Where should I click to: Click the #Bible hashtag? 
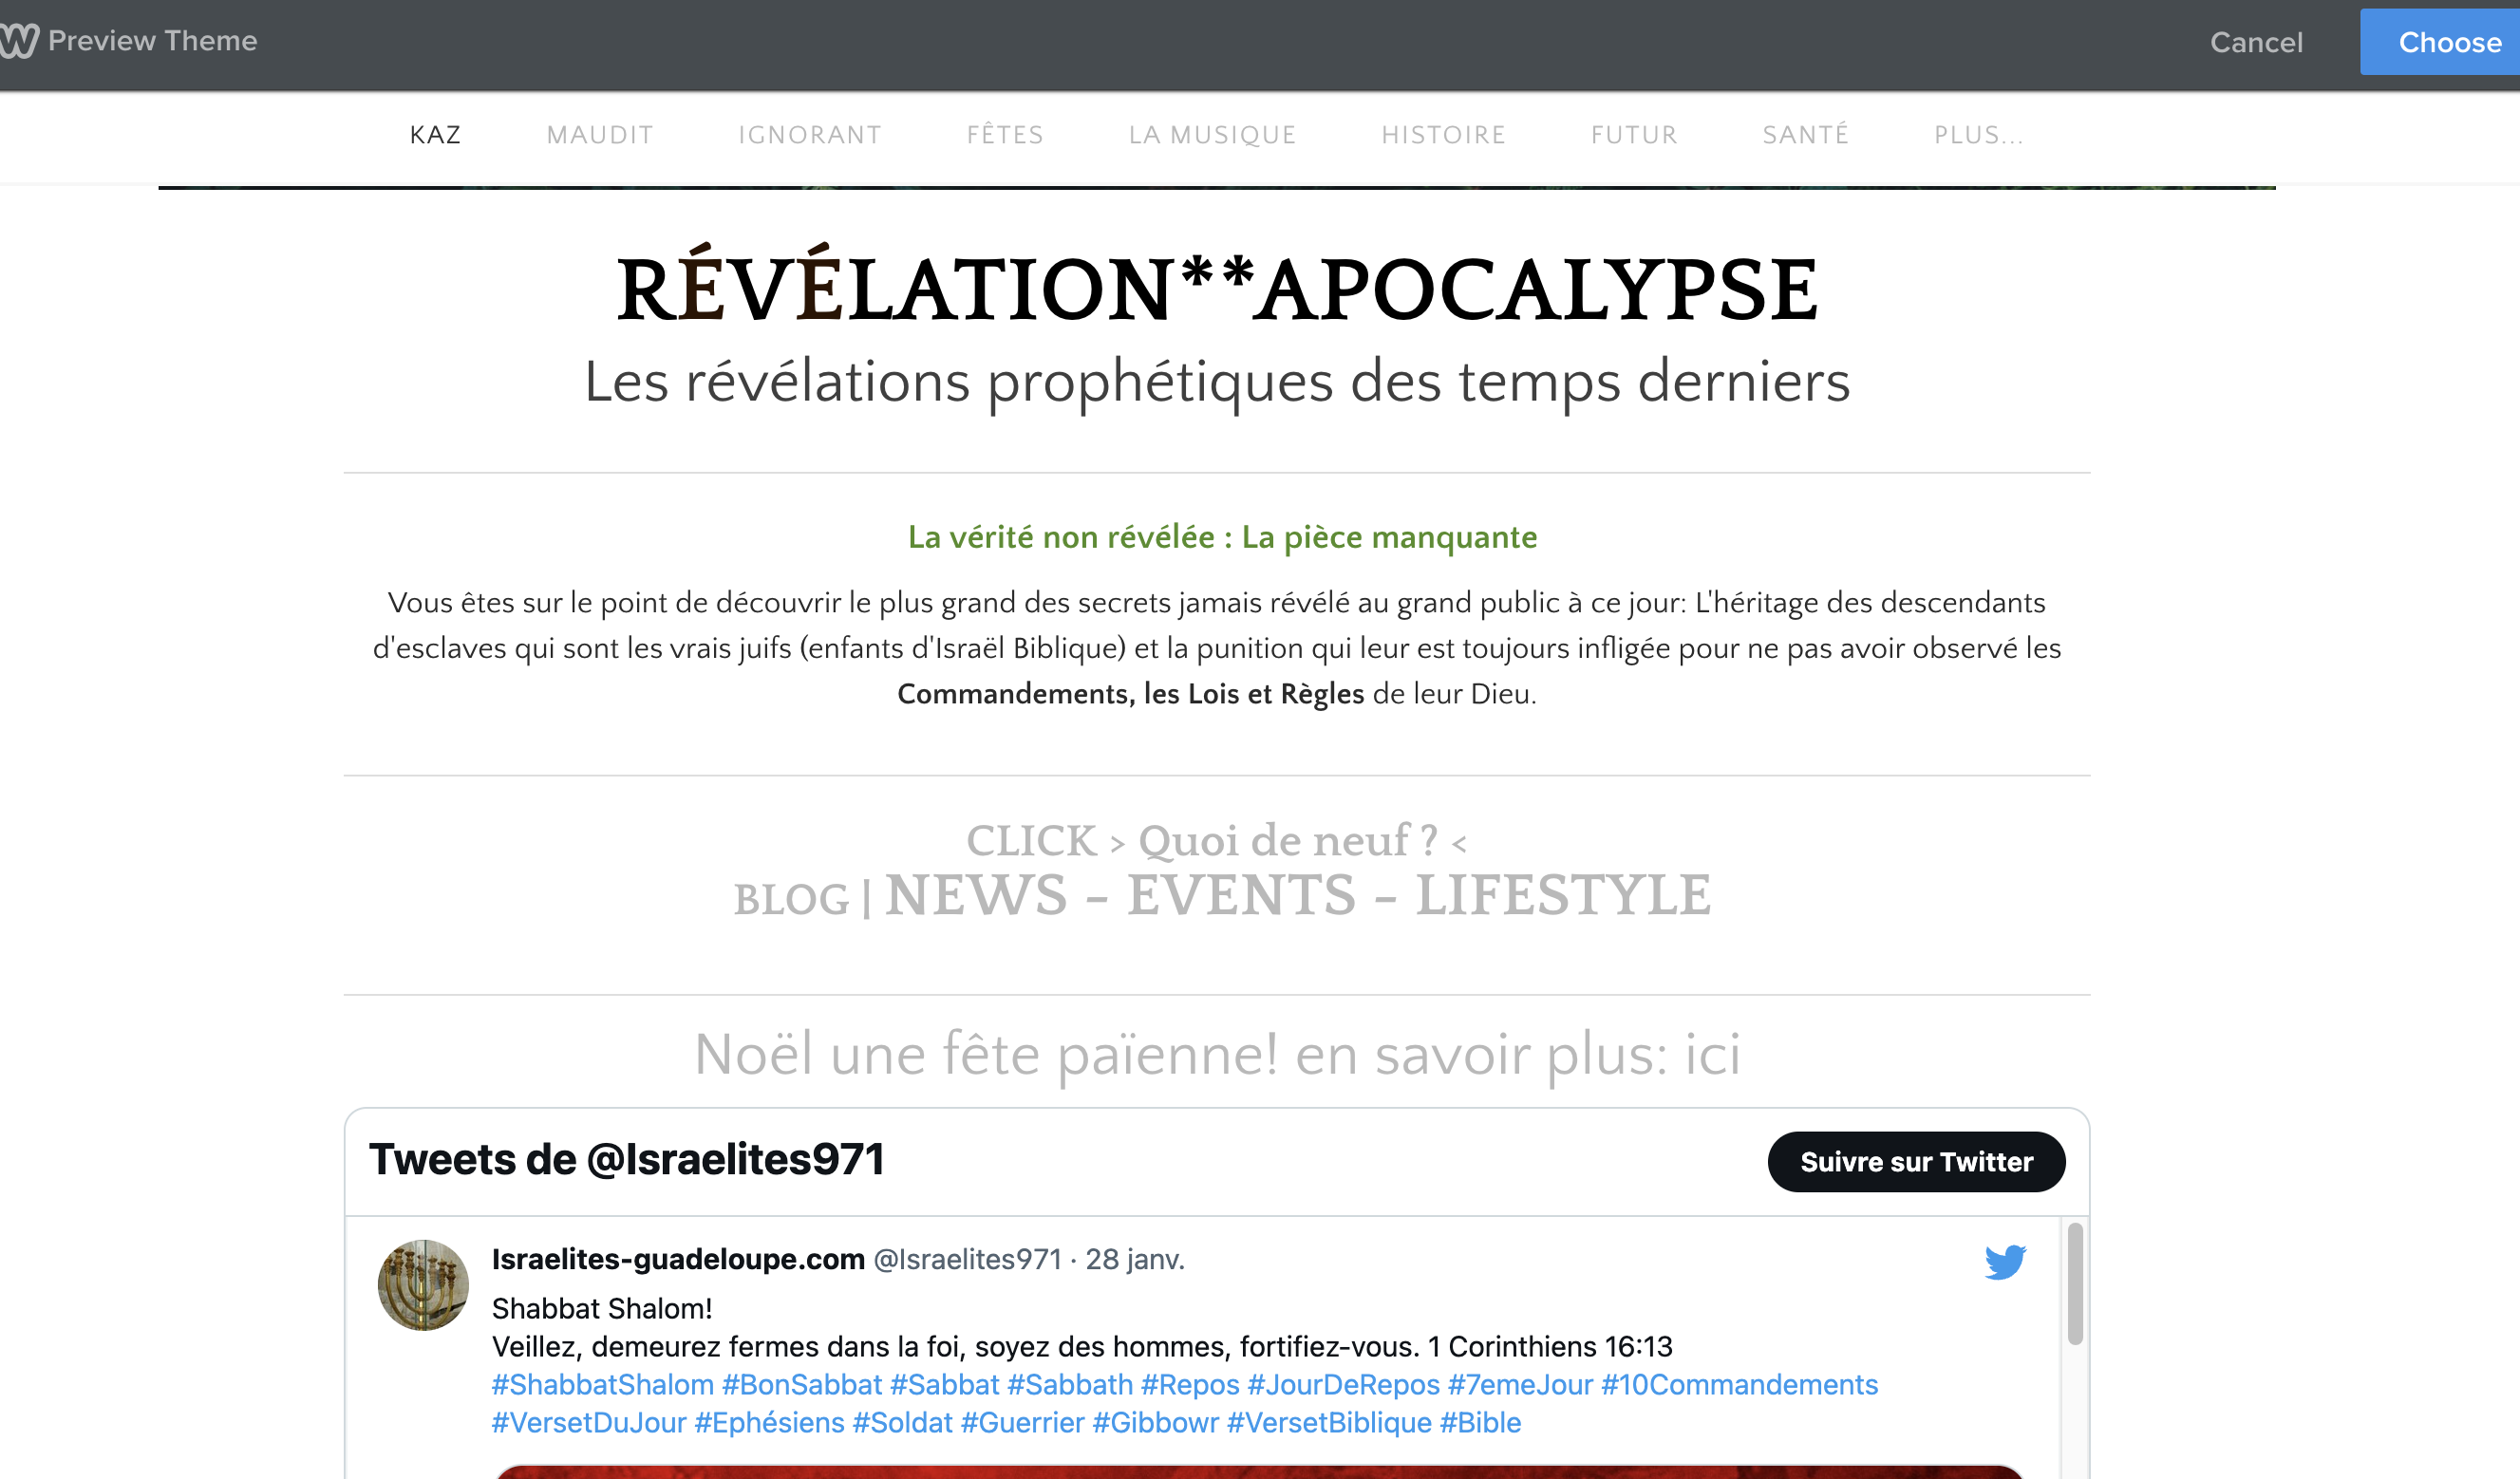click(1480, 1423)
